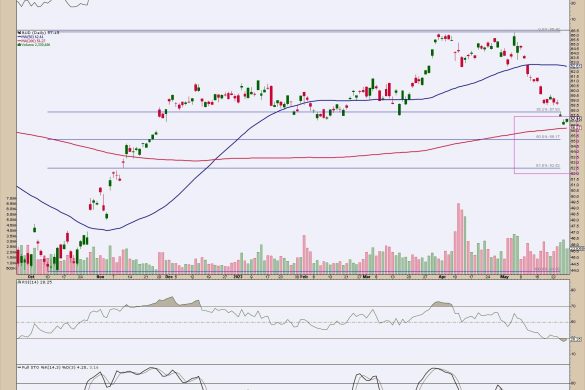Click the 200-day MA price tag on right axis
The width and height of the screenshot is (585, 390).
576,128
